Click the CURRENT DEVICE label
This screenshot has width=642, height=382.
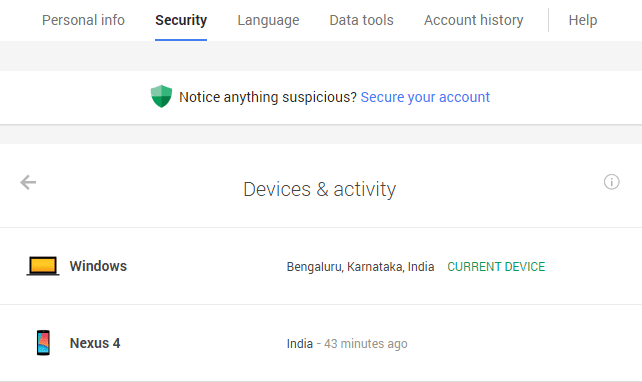pos(496,267)
